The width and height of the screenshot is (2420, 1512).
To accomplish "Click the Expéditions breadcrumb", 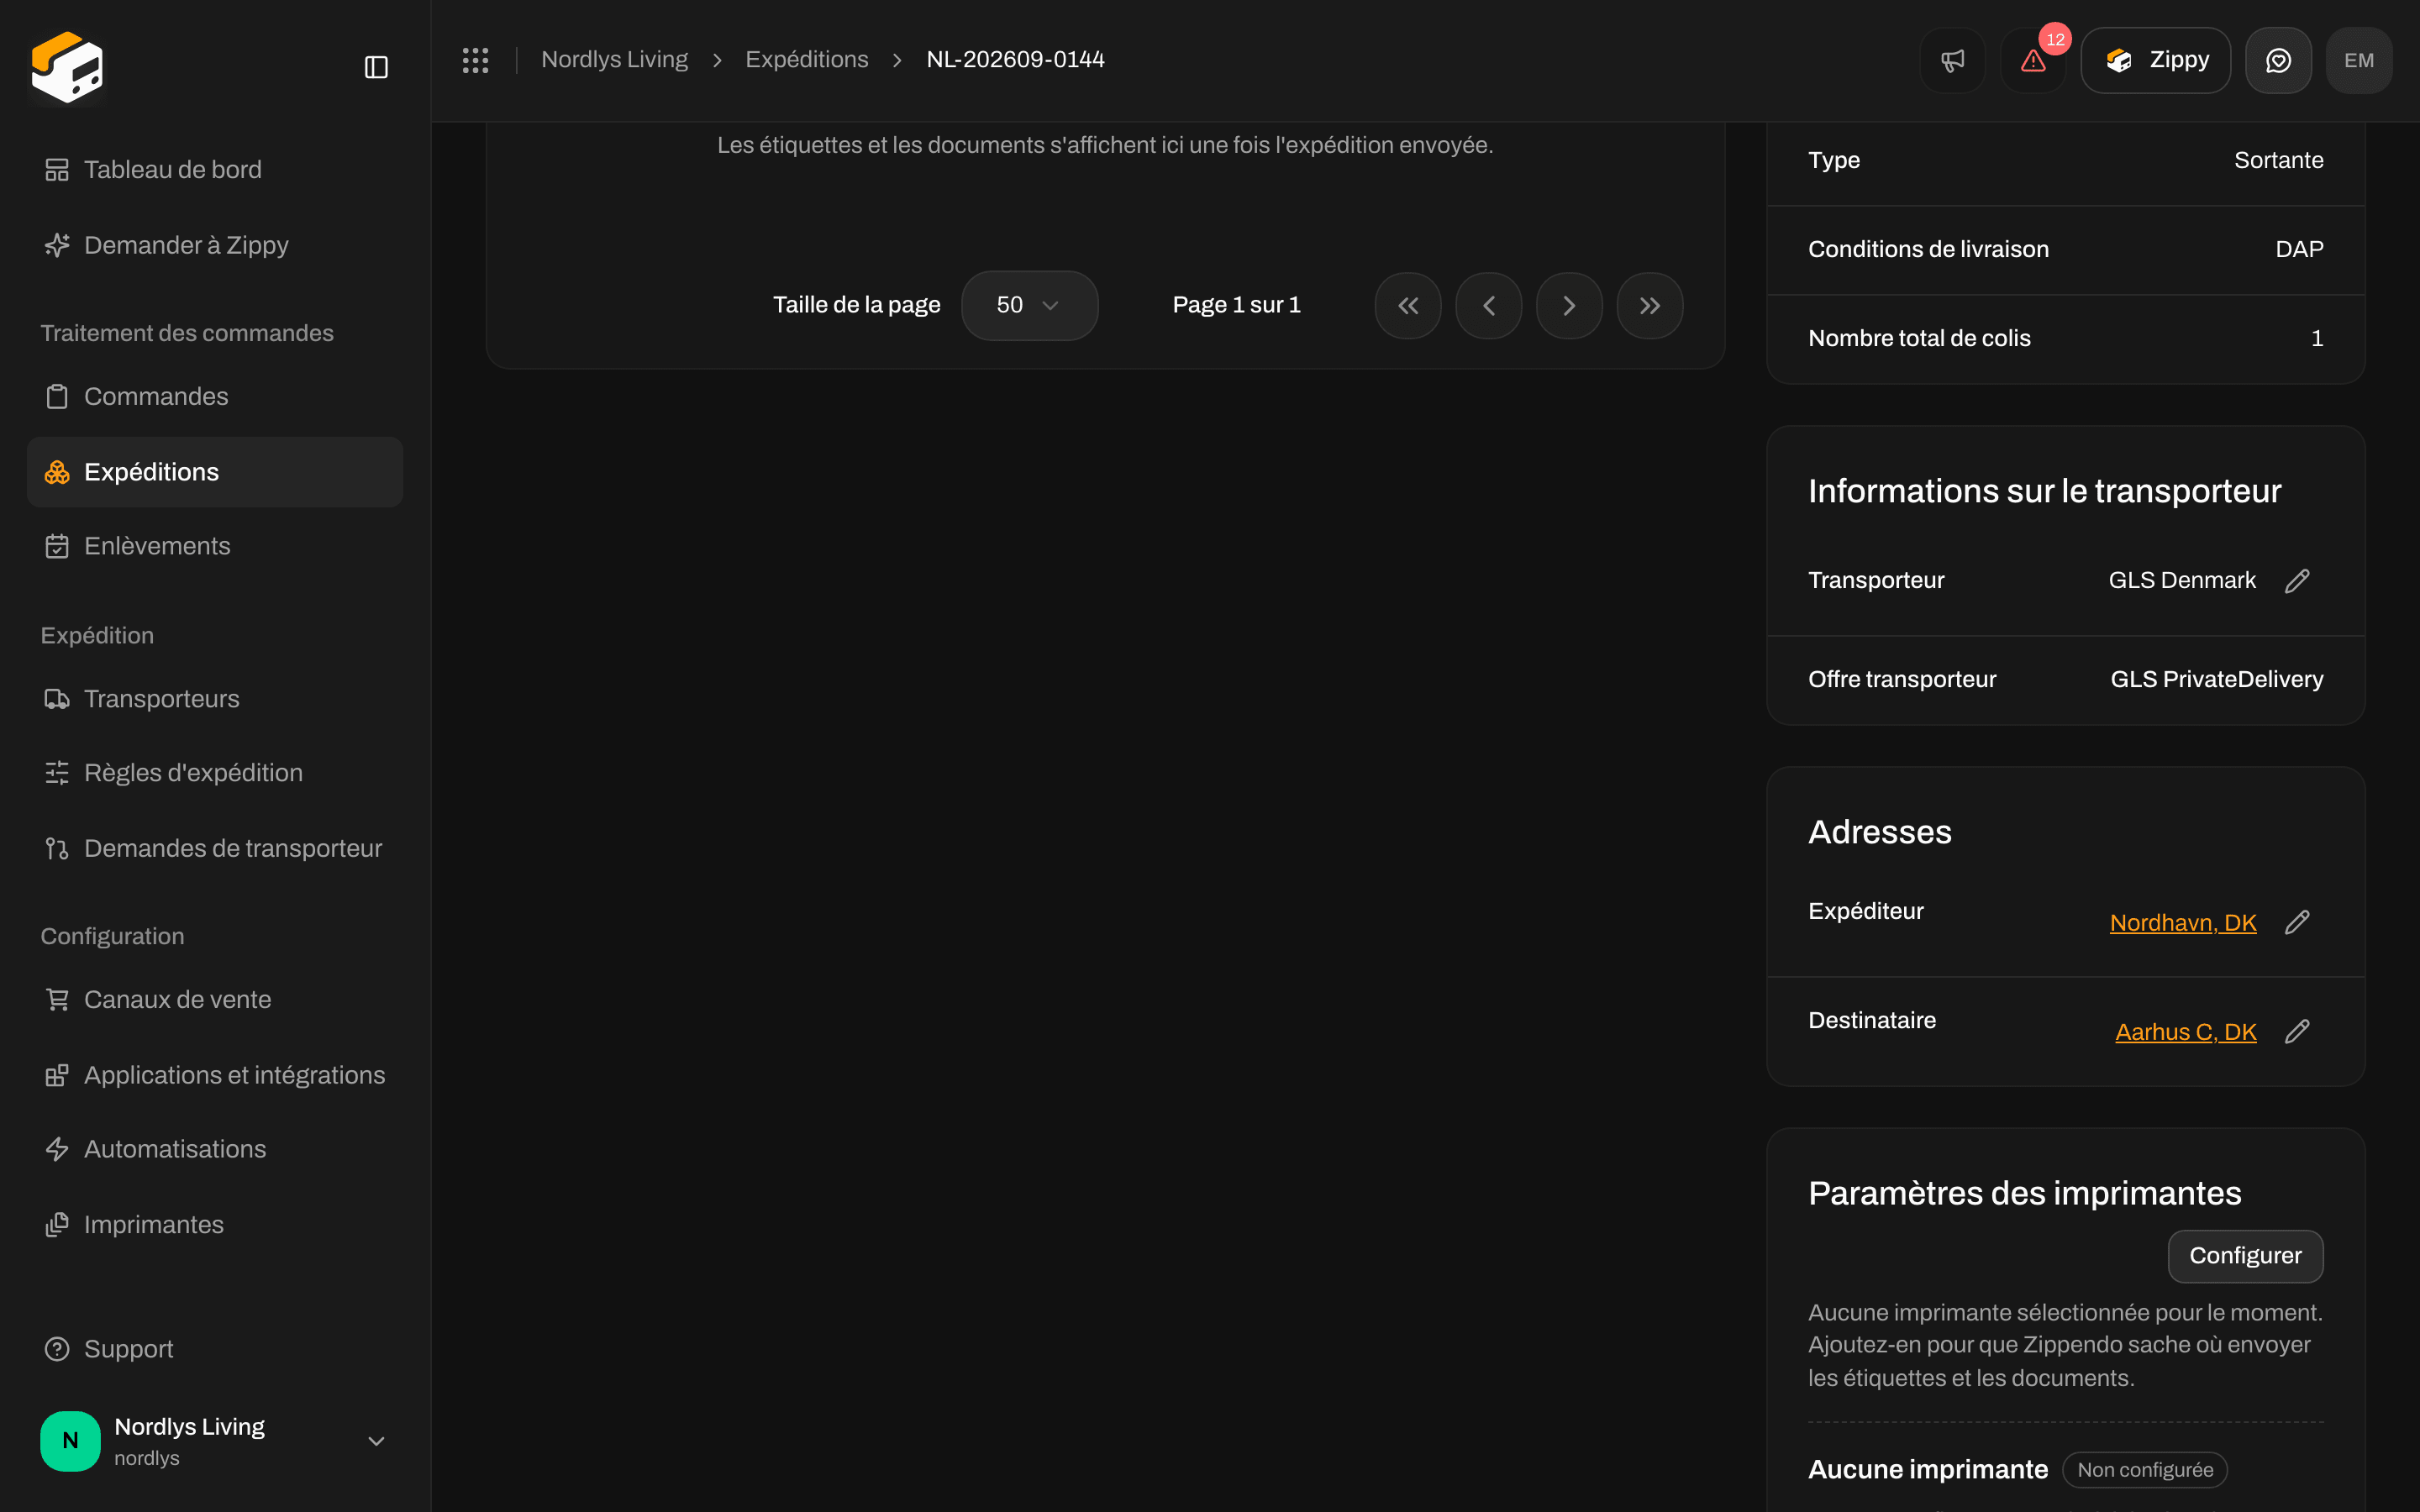I will pos(807,60).
